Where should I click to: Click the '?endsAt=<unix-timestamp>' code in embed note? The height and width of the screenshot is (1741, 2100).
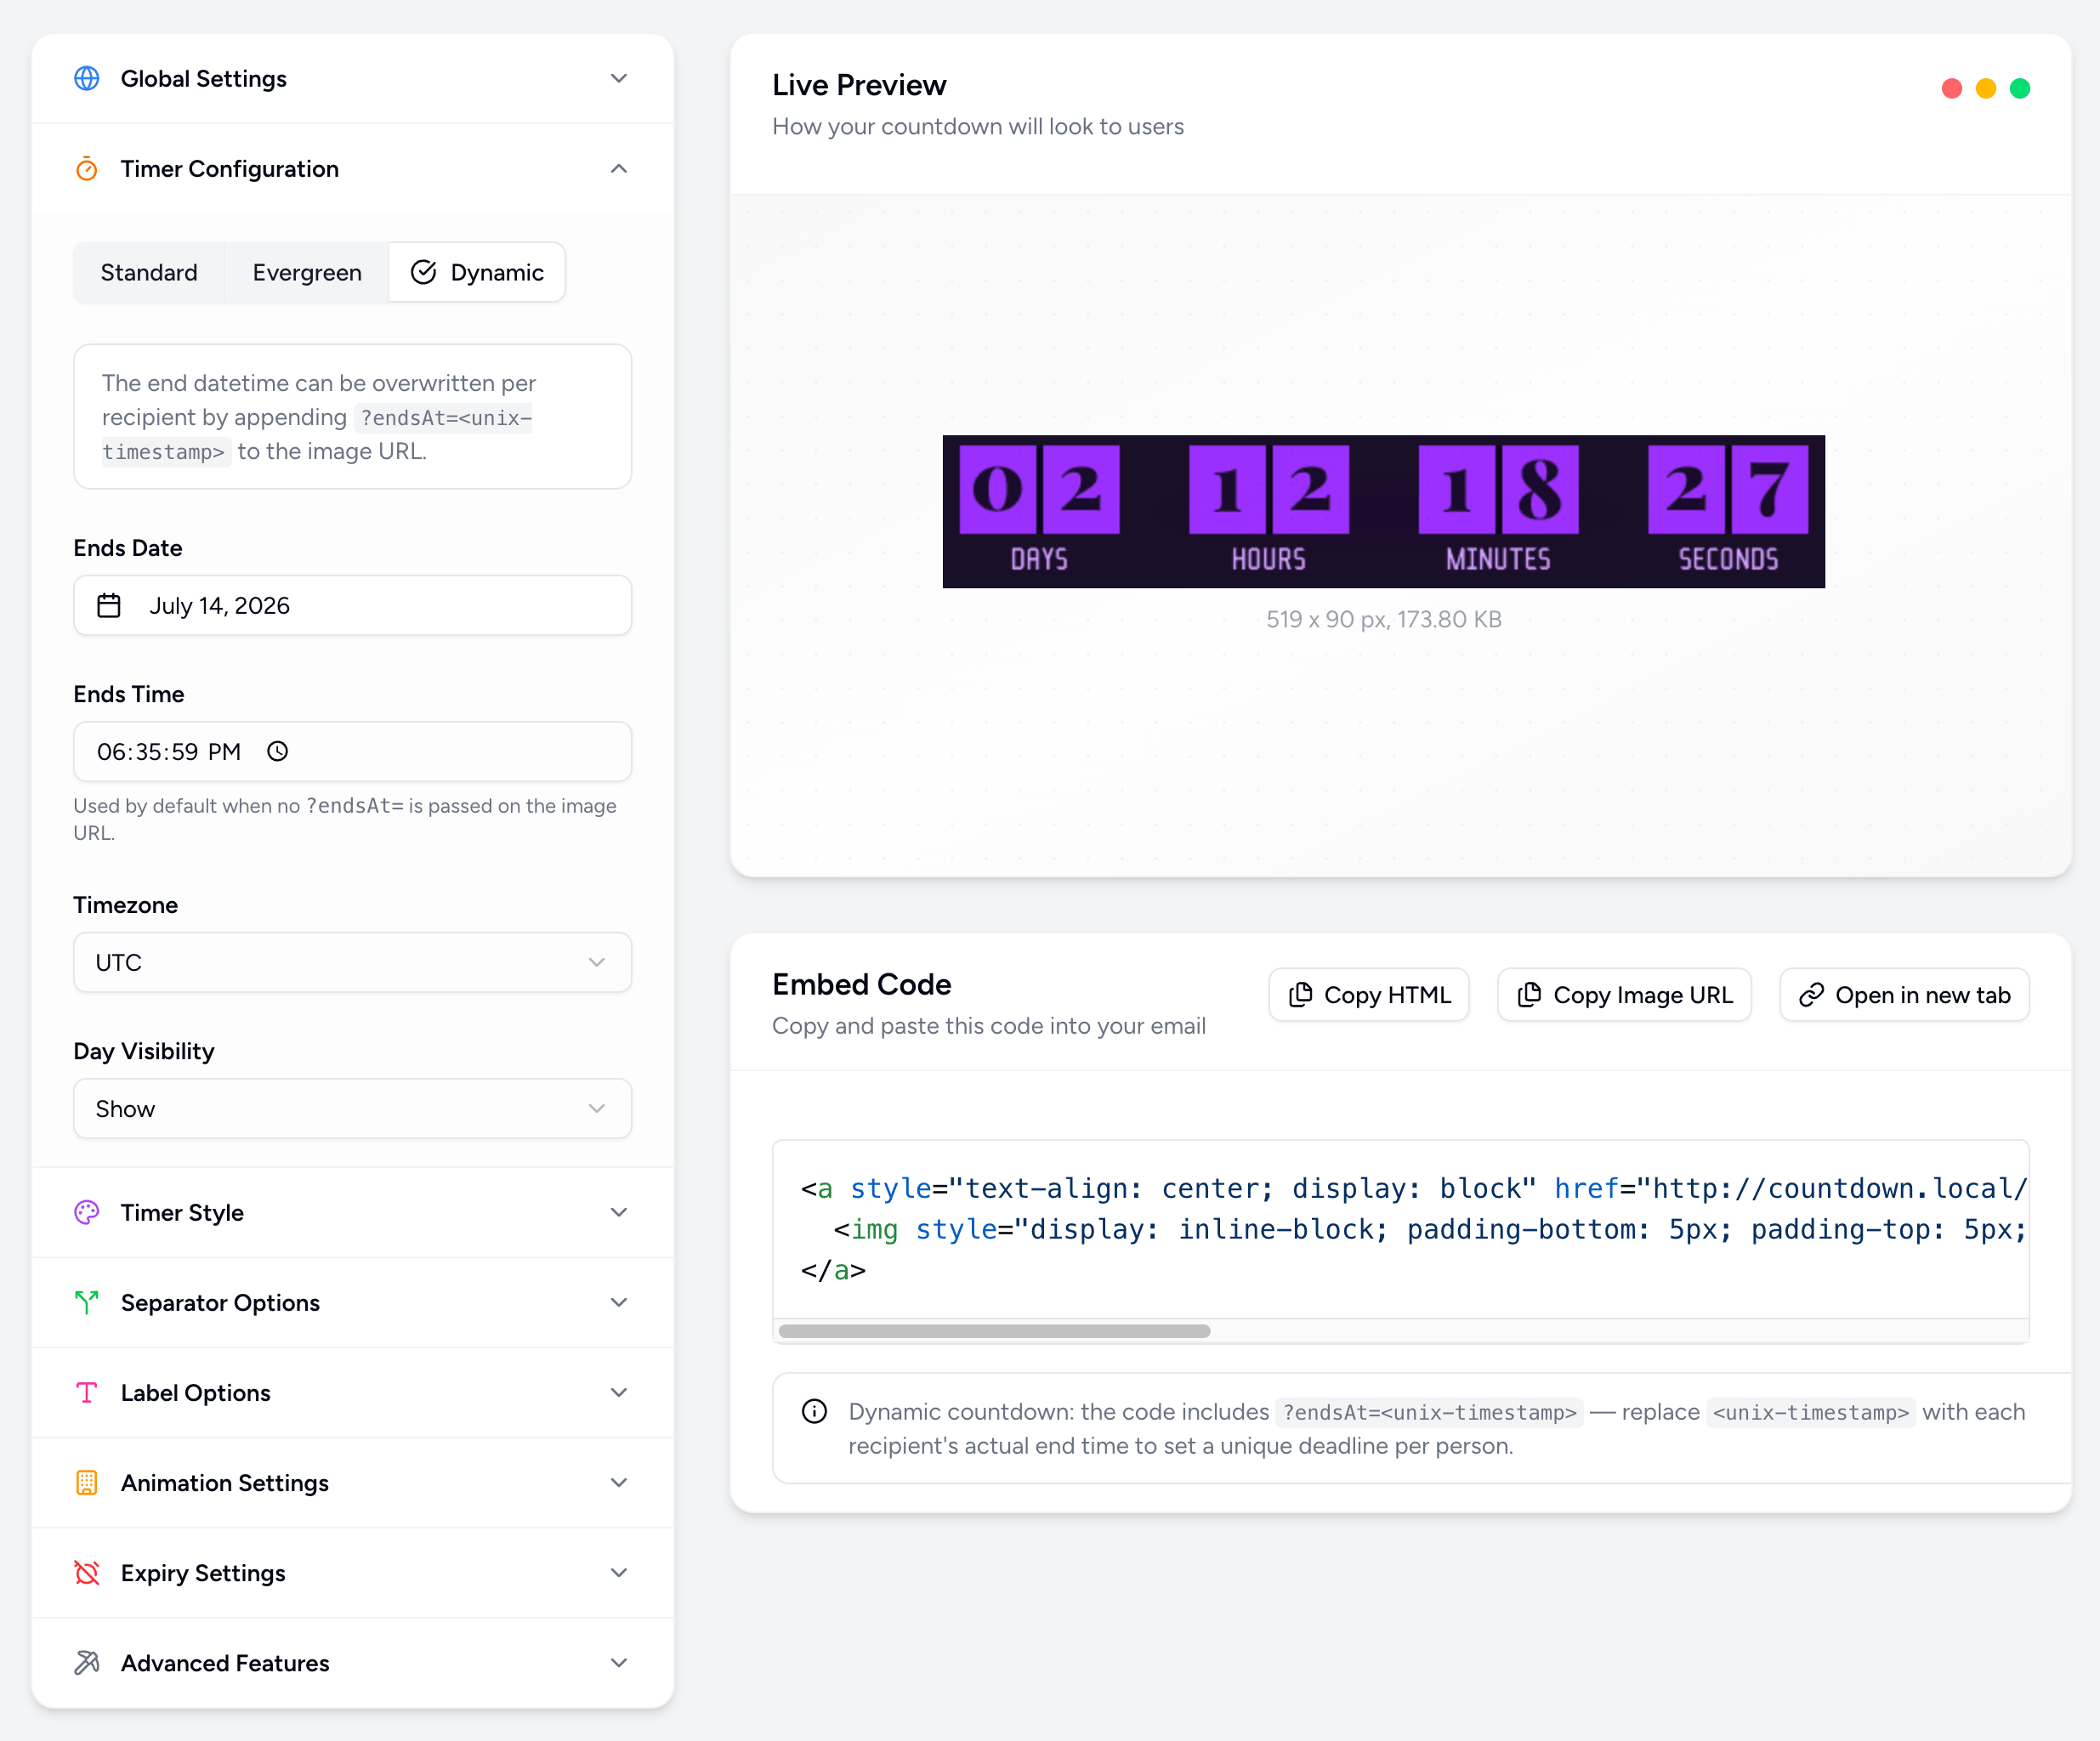[1429, 1412]
